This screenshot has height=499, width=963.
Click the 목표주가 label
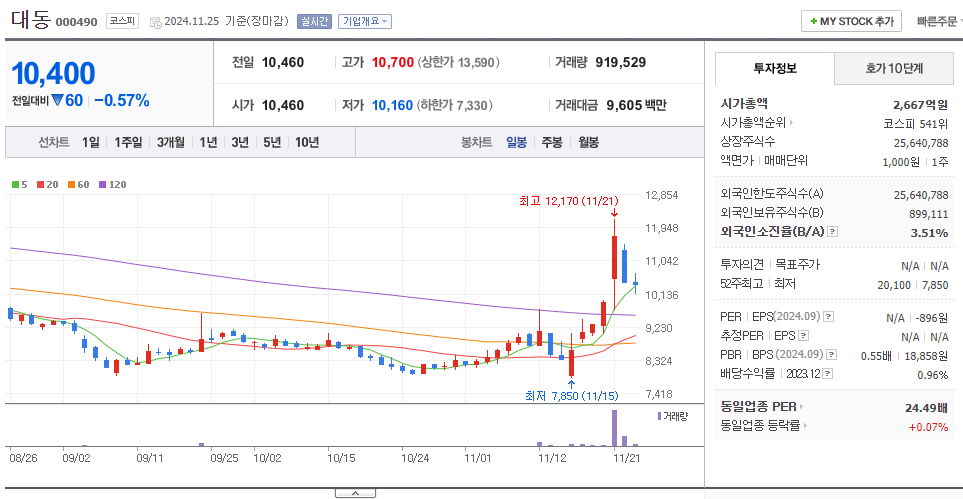click(x=797, y=265)
